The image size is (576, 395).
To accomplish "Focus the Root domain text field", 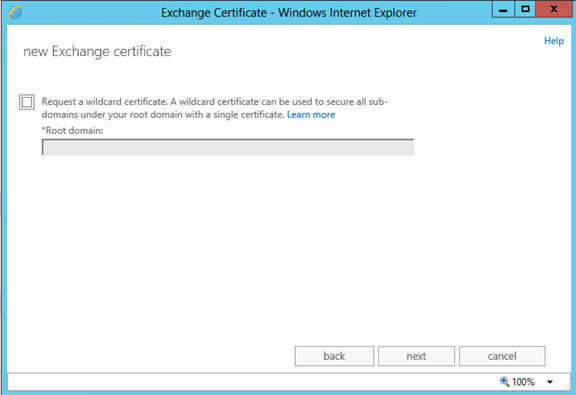I will point(228,147).
